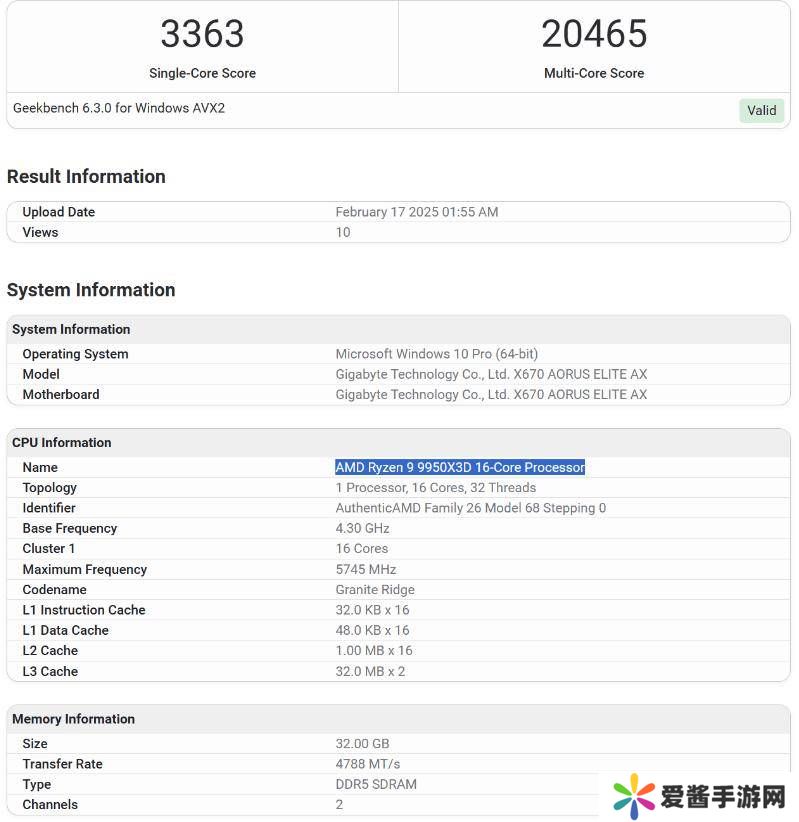The width and height of the screenshot is (799, 822).
Task: Click the CPU Information table header
Action: 62,442
